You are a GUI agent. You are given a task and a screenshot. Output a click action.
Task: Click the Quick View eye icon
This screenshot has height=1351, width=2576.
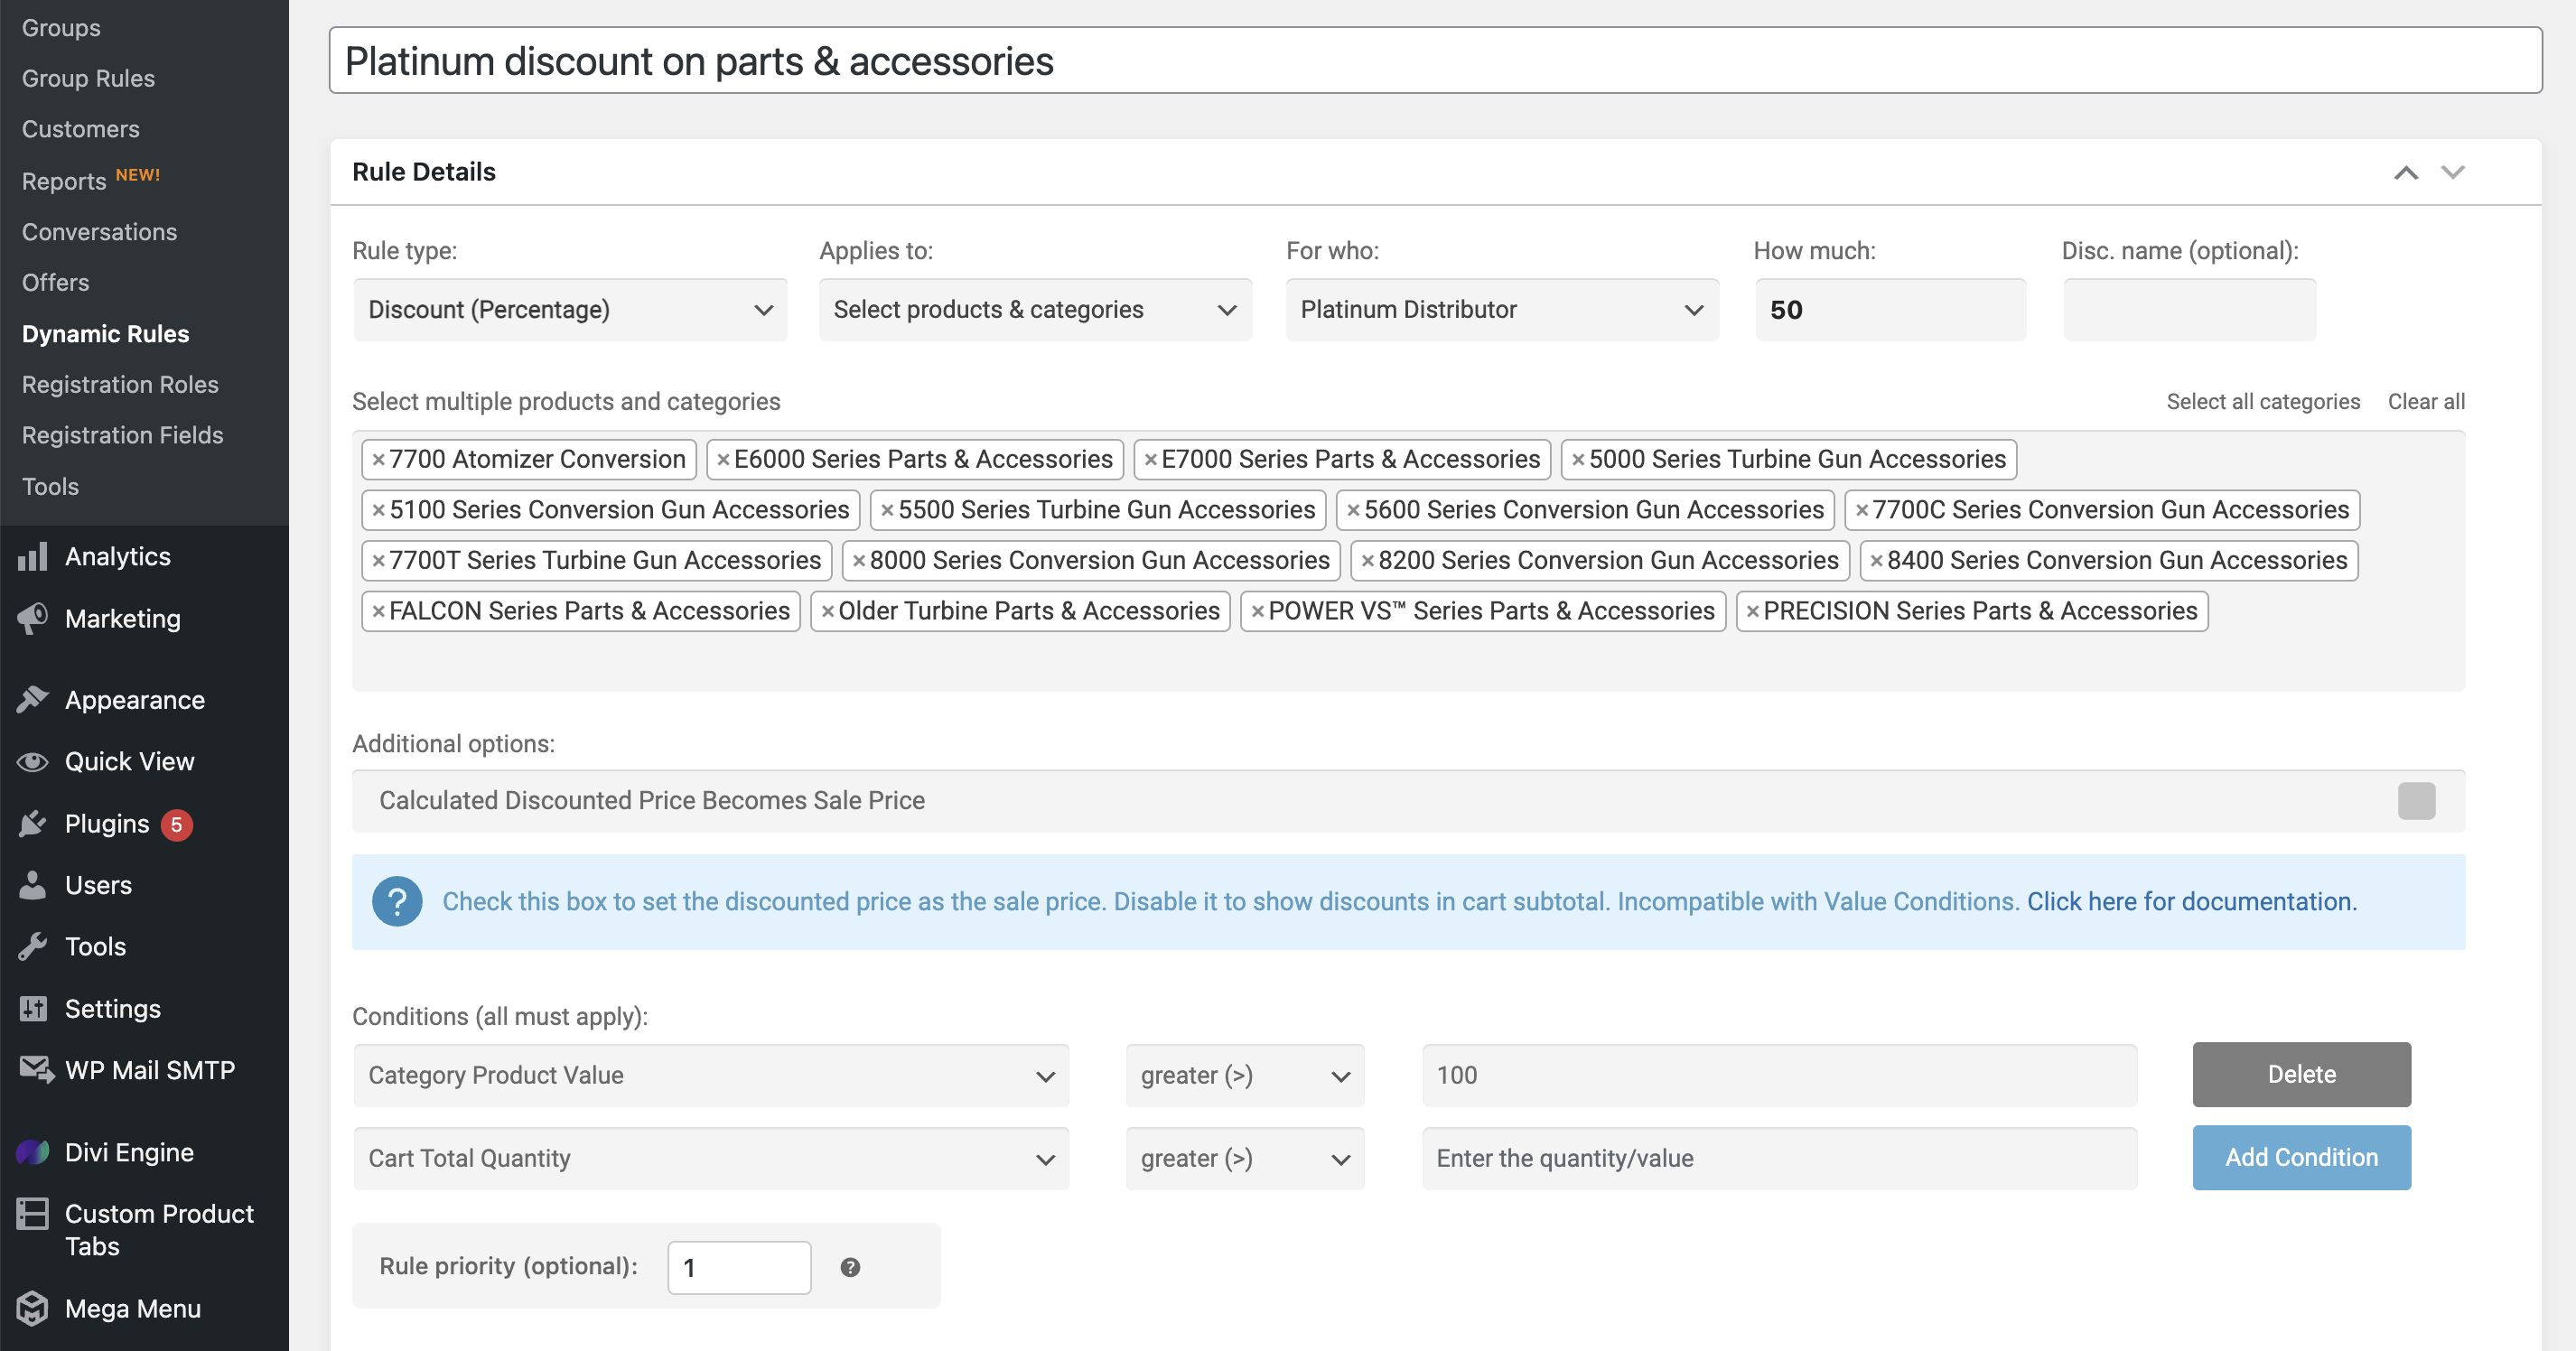32,762
